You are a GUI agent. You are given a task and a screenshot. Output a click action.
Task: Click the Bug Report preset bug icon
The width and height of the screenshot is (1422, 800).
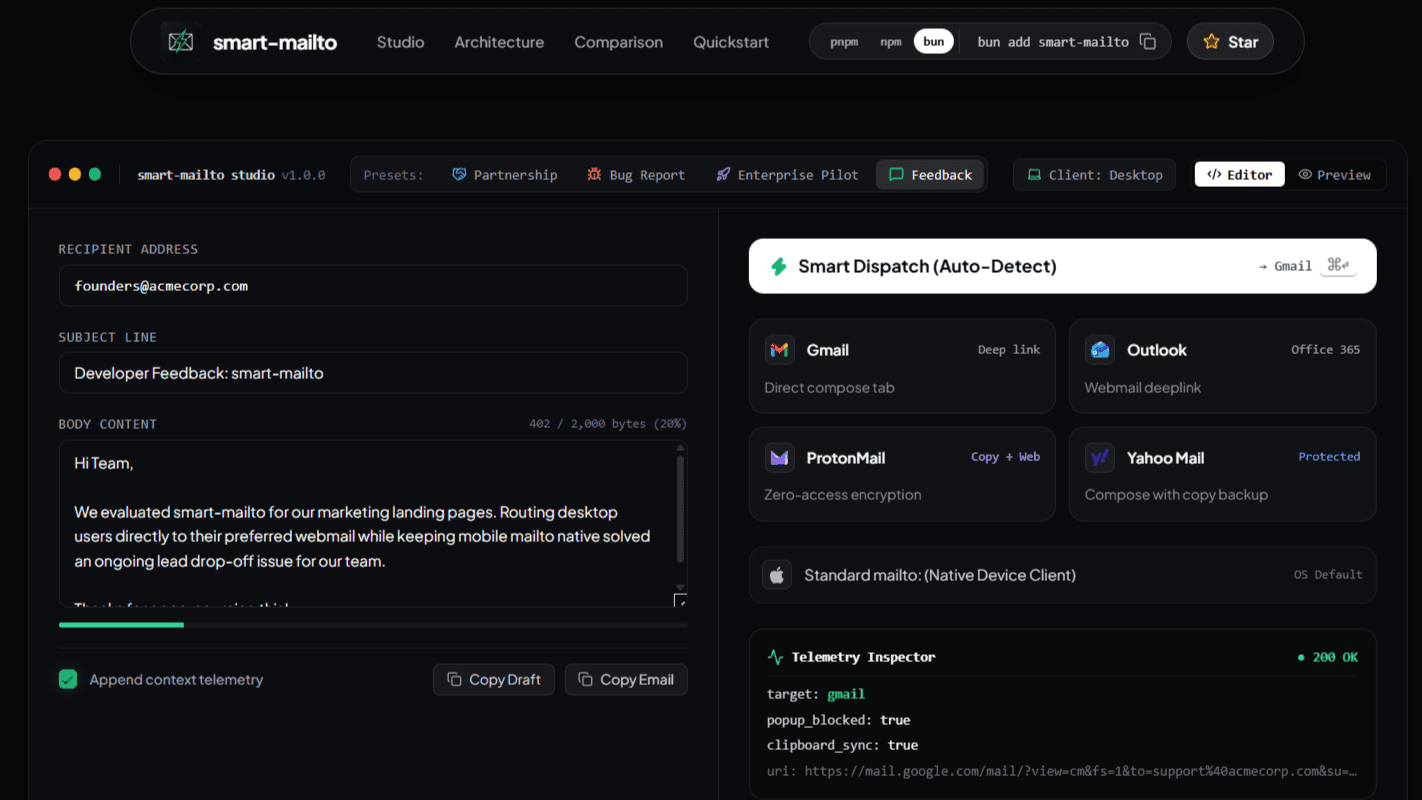click(x=594, y=174)
